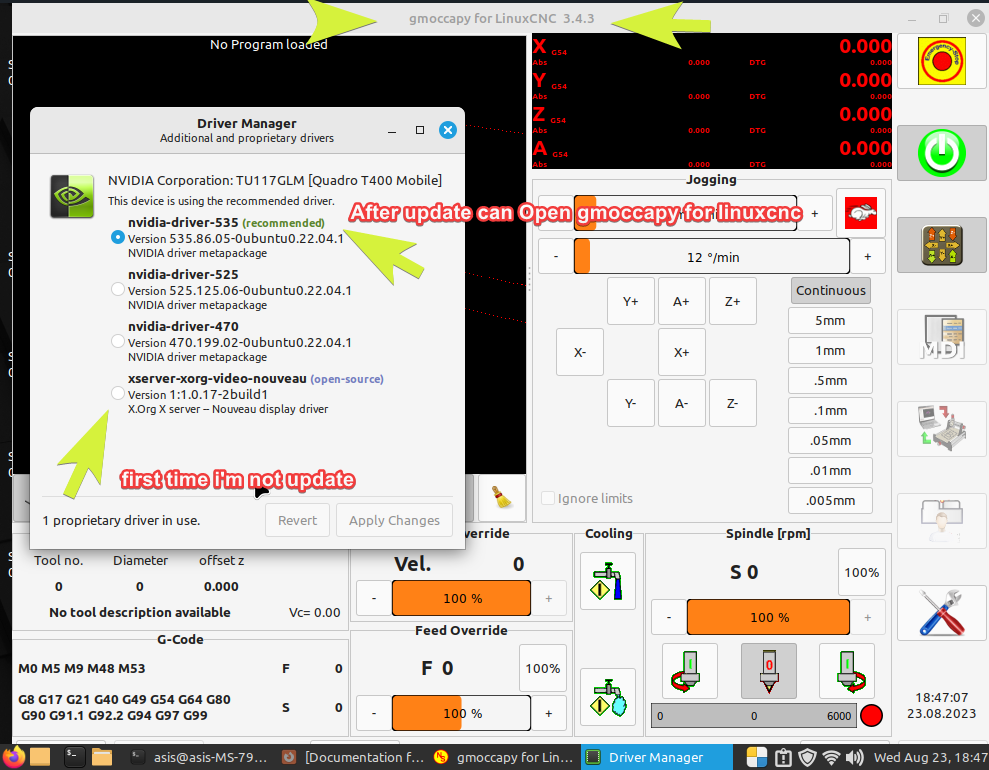Click the broom clear plot icon
The image size is (989, 770).
click(x=502, y=498)
